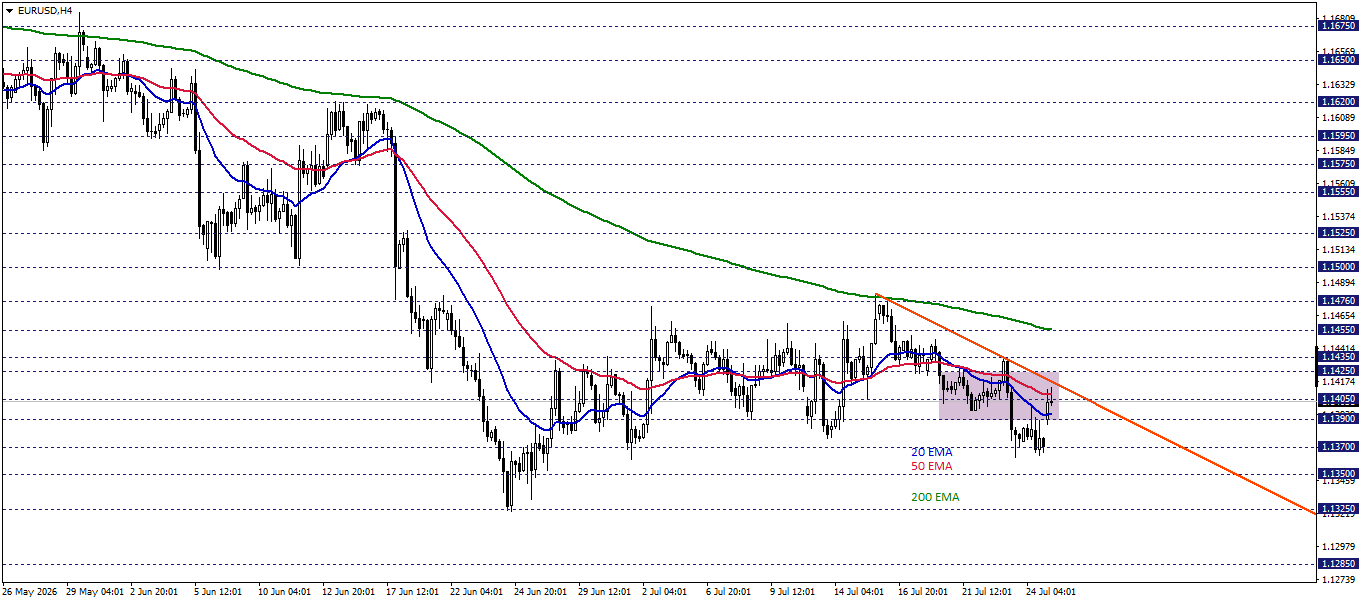The image size is (1362, 603).
Task: Click the '29 Jun 12:01' time axis label
Action: point(604,592)
